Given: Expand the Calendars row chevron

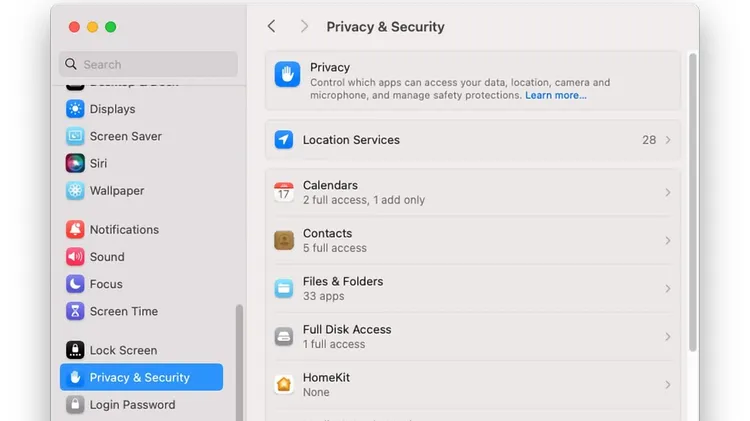Looking at the screenshot, I should click(668, 192).
